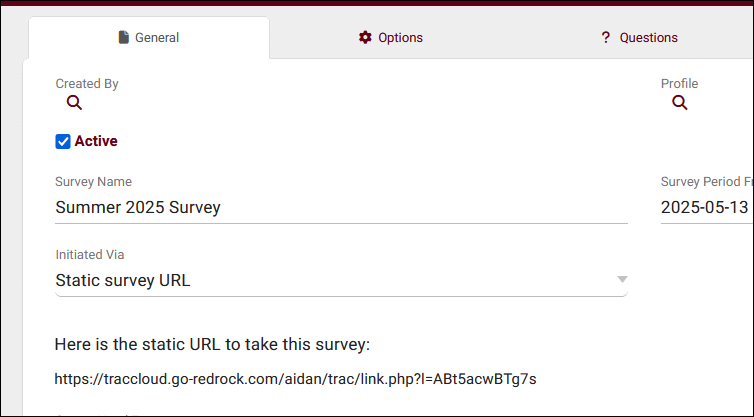Click the 'Here is the static URL' text
Viewport: 754px width, 417px height.
[213, 345]
